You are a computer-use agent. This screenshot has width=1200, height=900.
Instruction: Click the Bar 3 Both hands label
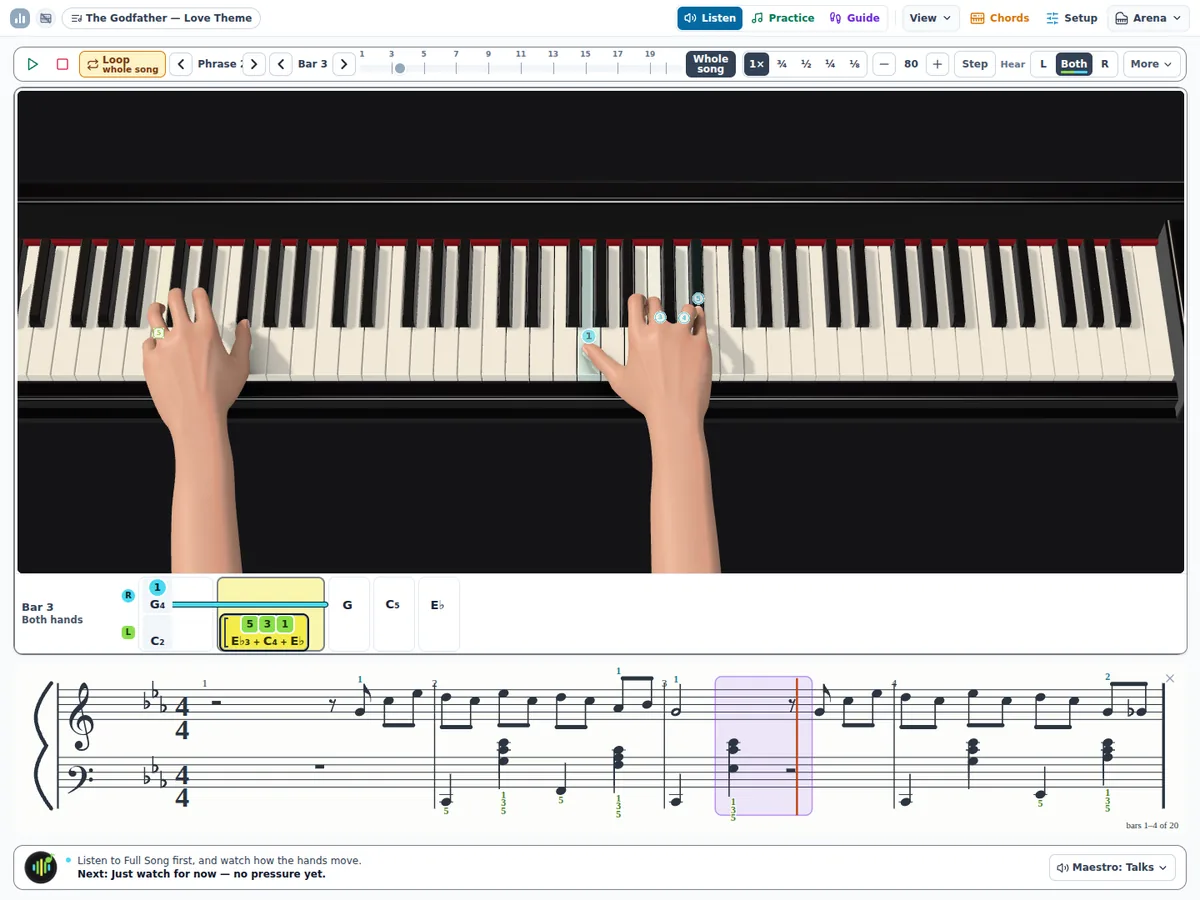(52, 613)
